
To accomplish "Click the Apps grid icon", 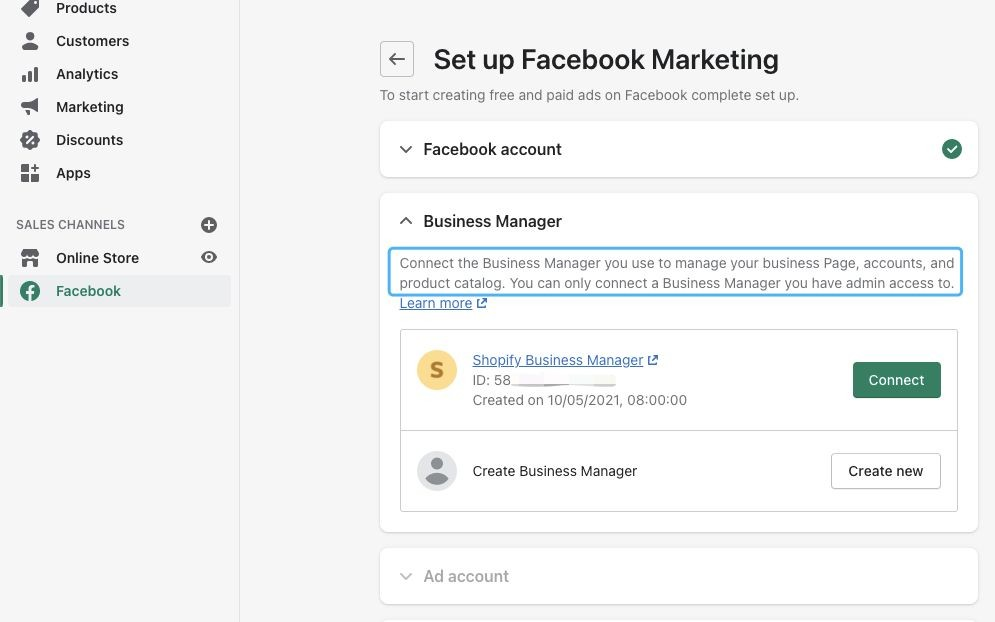I will pyautogui.click(x=30, y=173).
